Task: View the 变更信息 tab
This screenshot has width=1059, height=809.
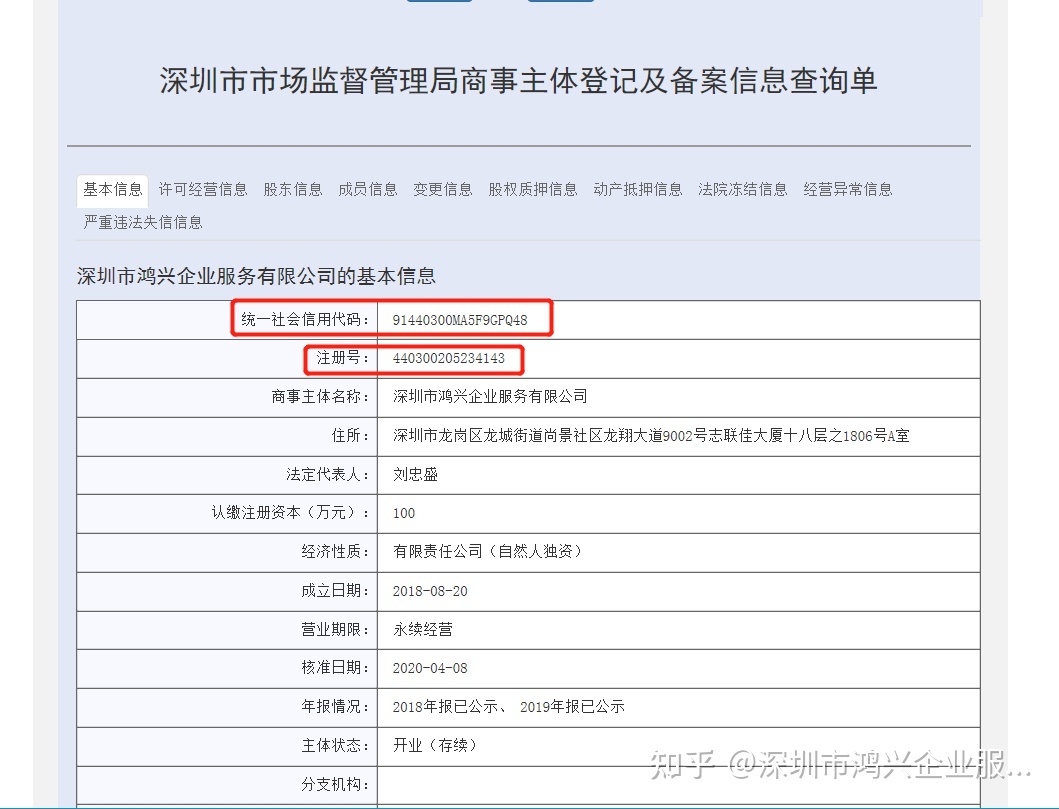Action: [443, 189]
